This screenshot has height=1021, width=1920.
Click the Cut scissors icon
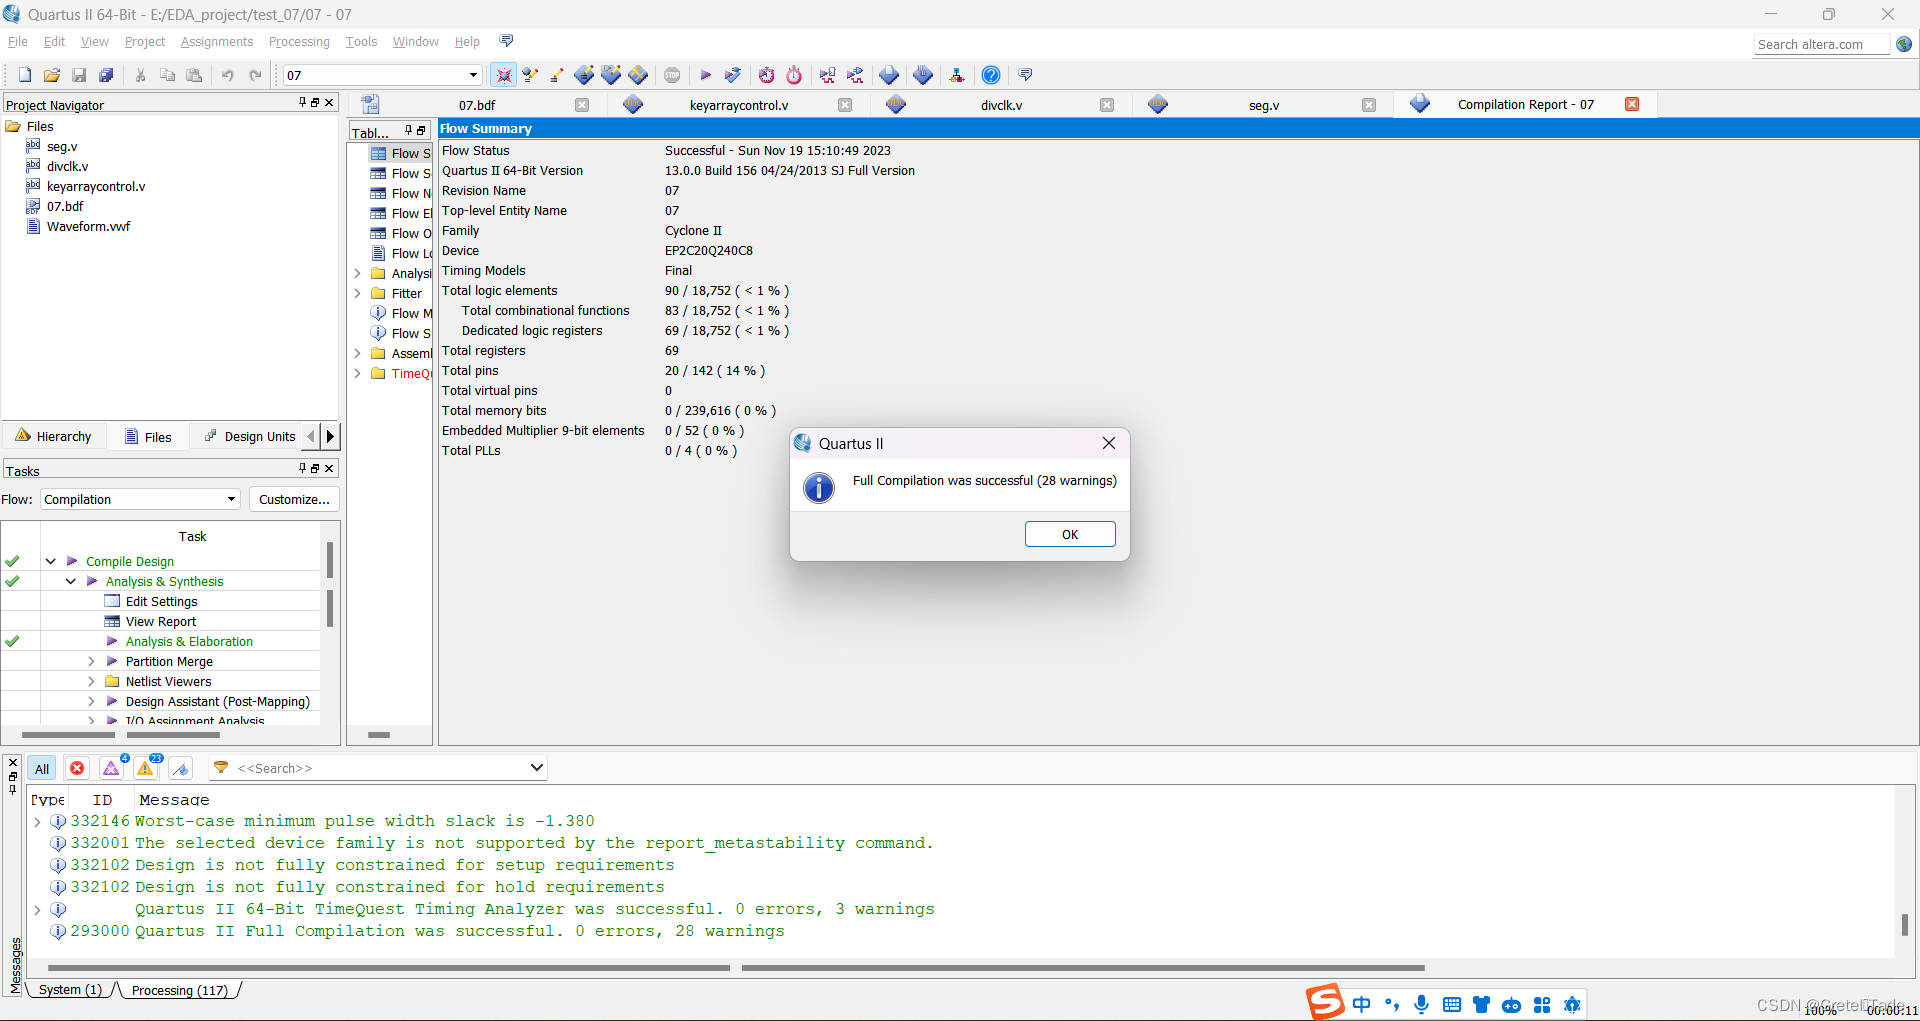point(141,75)
